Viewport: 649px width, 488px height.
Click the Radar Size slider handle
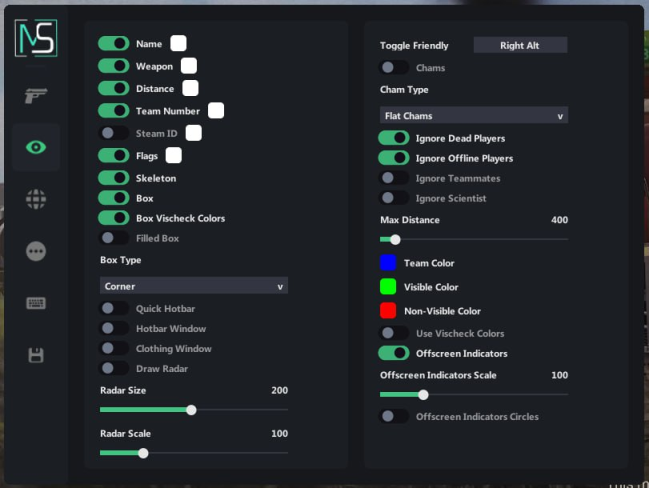tap(191, 410)
